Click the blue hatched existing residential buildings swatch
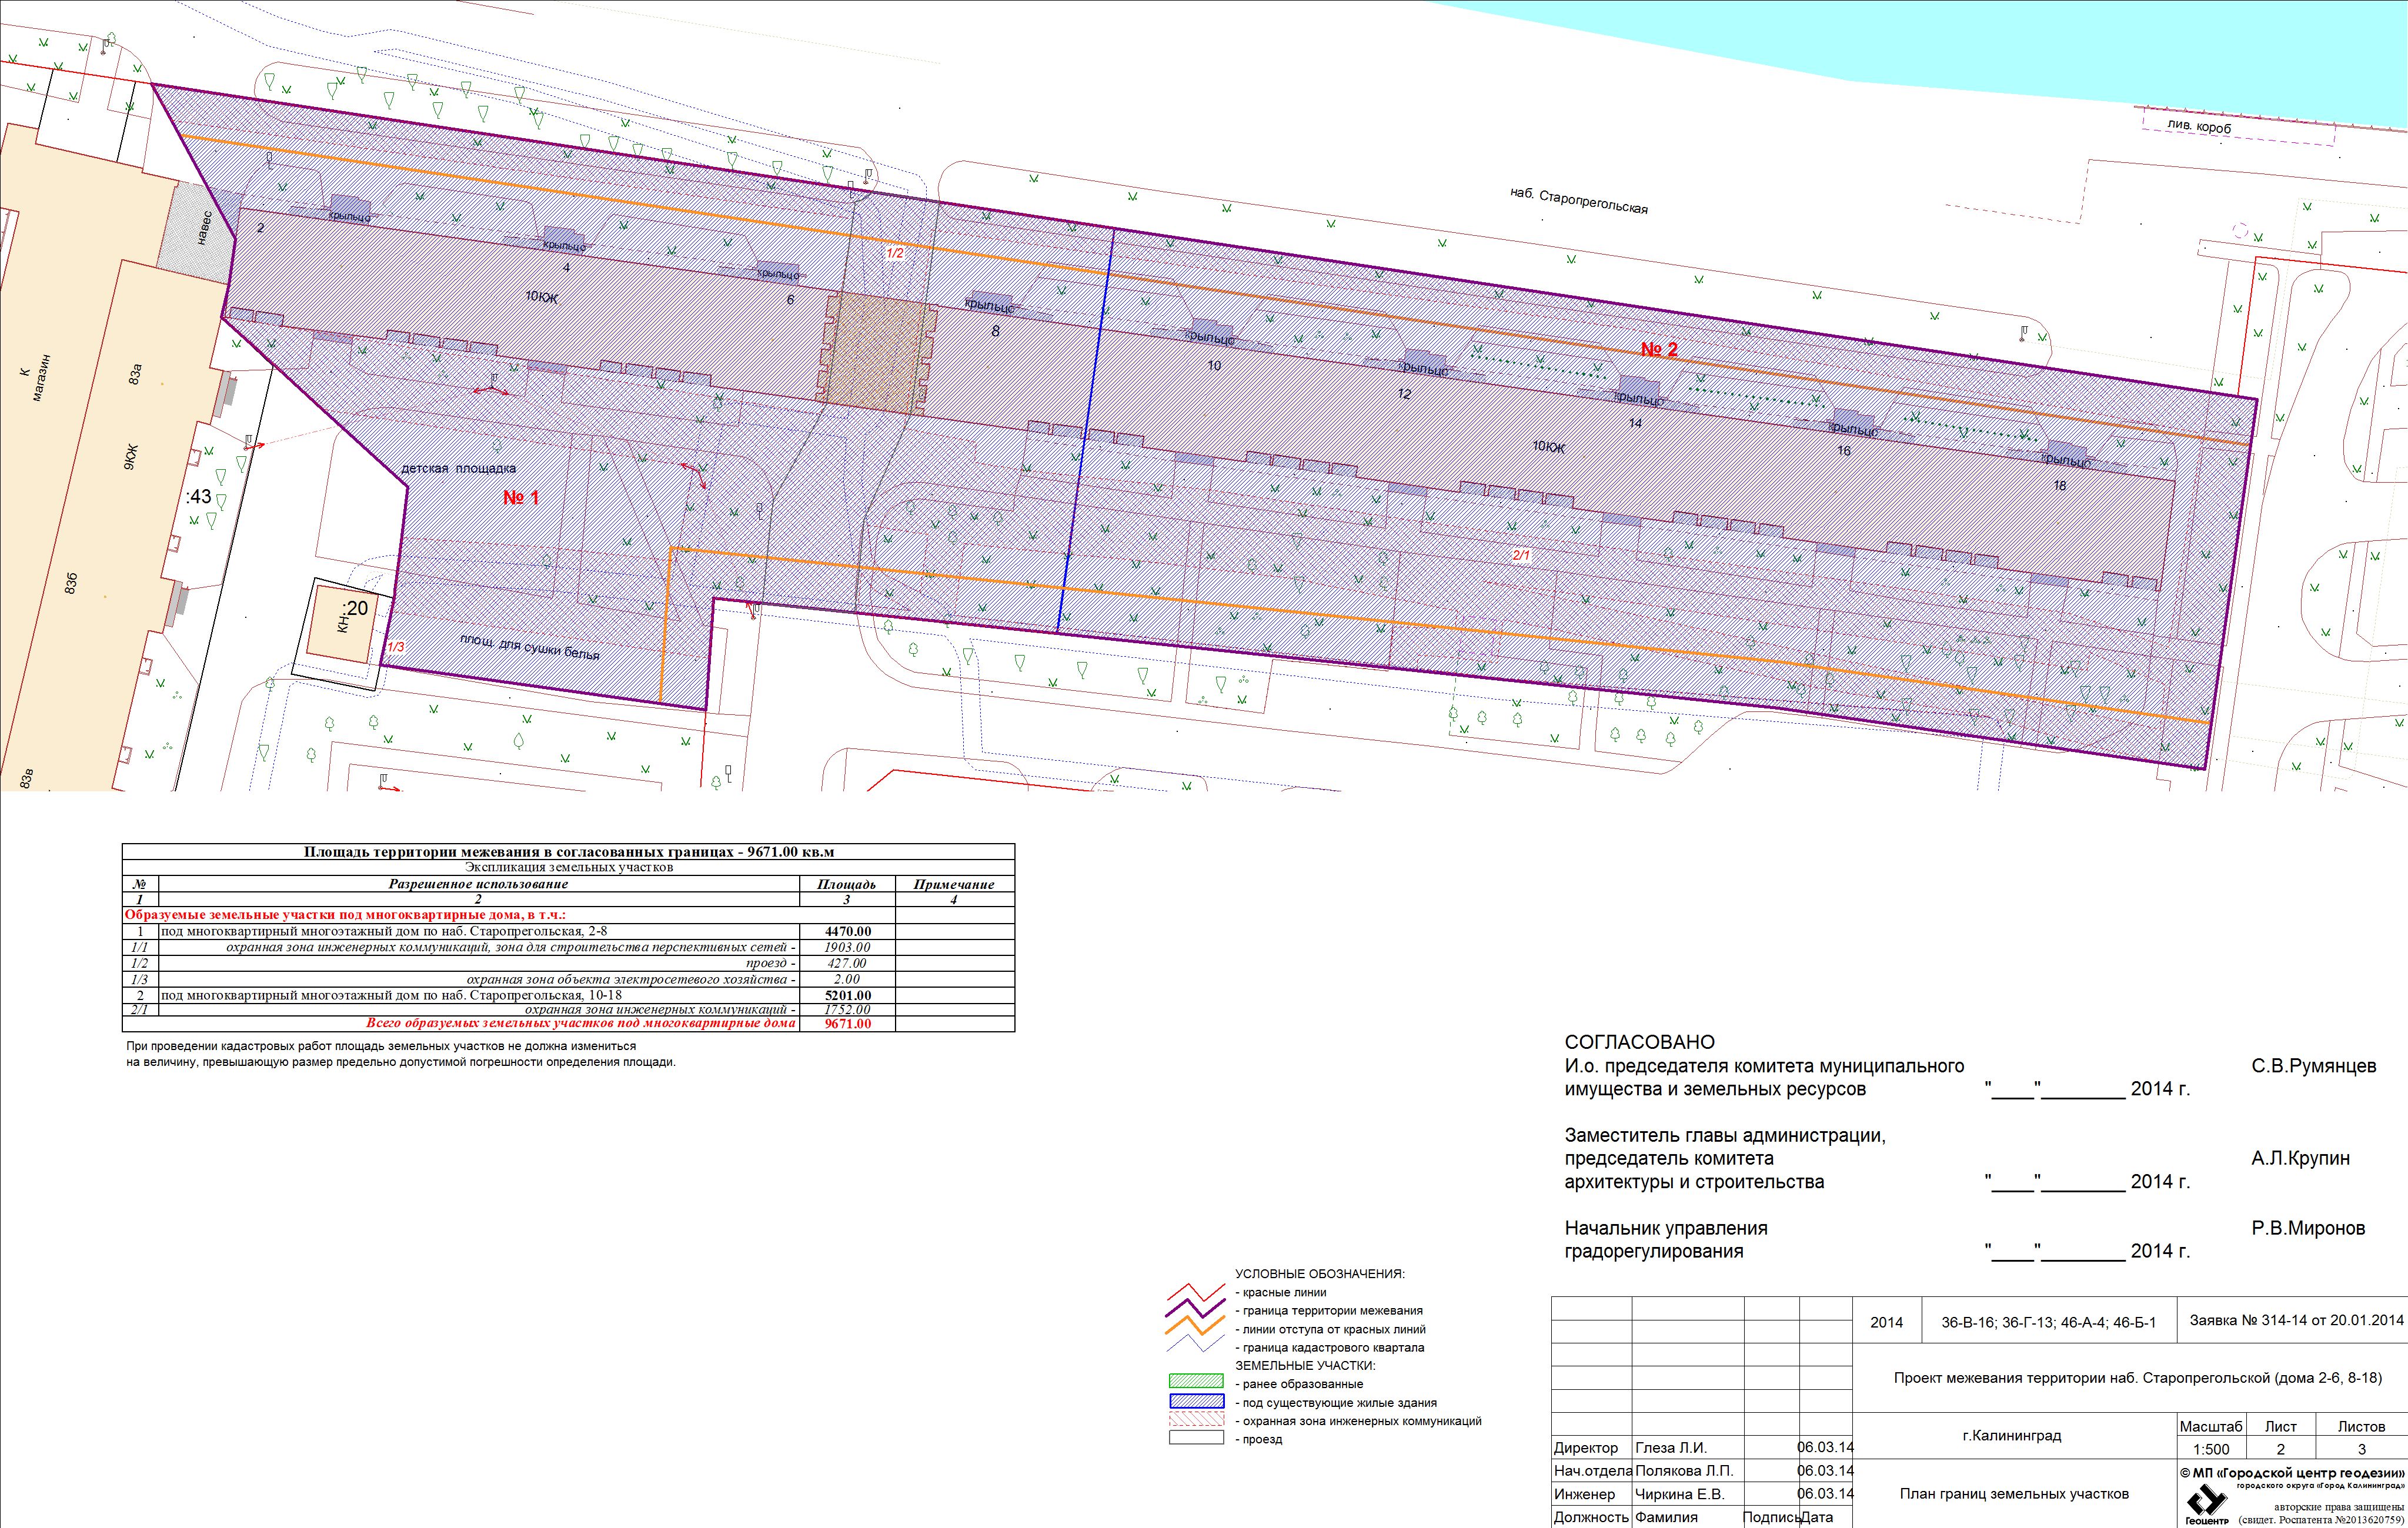This screenshot has width=2408, height=1528. [x=1196, y=1402]
